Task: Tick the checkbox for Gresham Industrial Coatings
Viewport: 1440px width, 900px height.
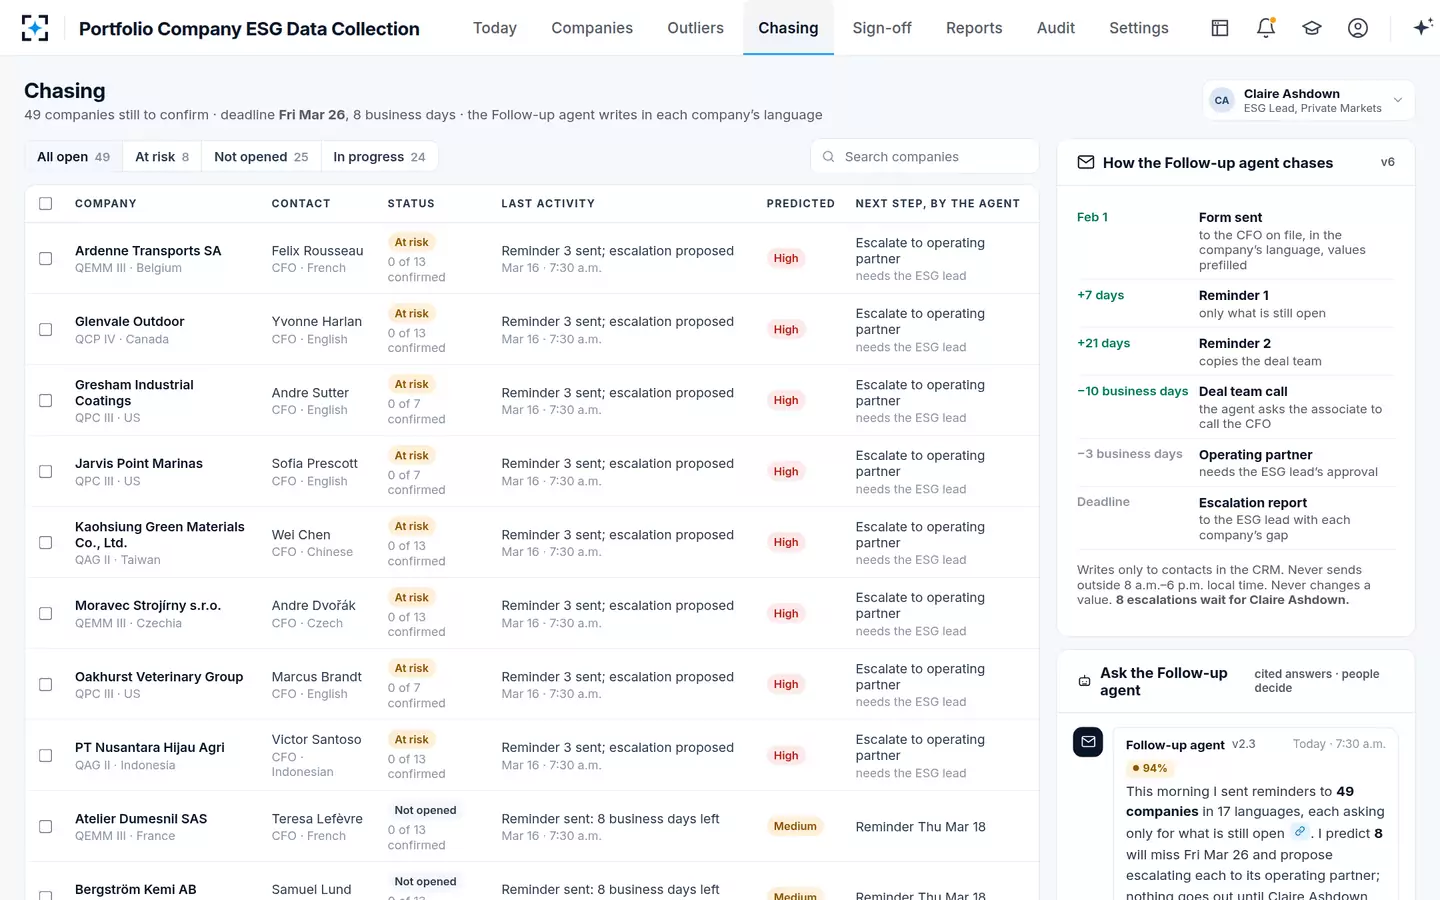Action: point(45,400)
